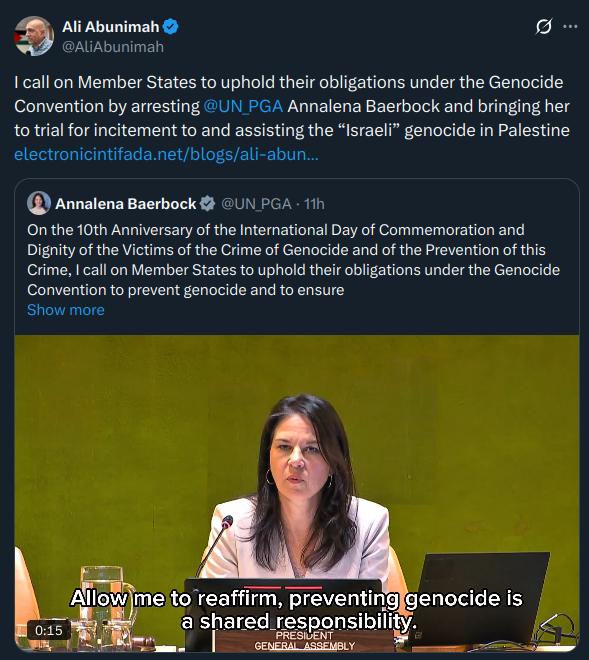Image resolution: width=589 pixels, height=660 pixels.
Task: Open the quoted tweet's body text
Action: [x=293, y=260]
